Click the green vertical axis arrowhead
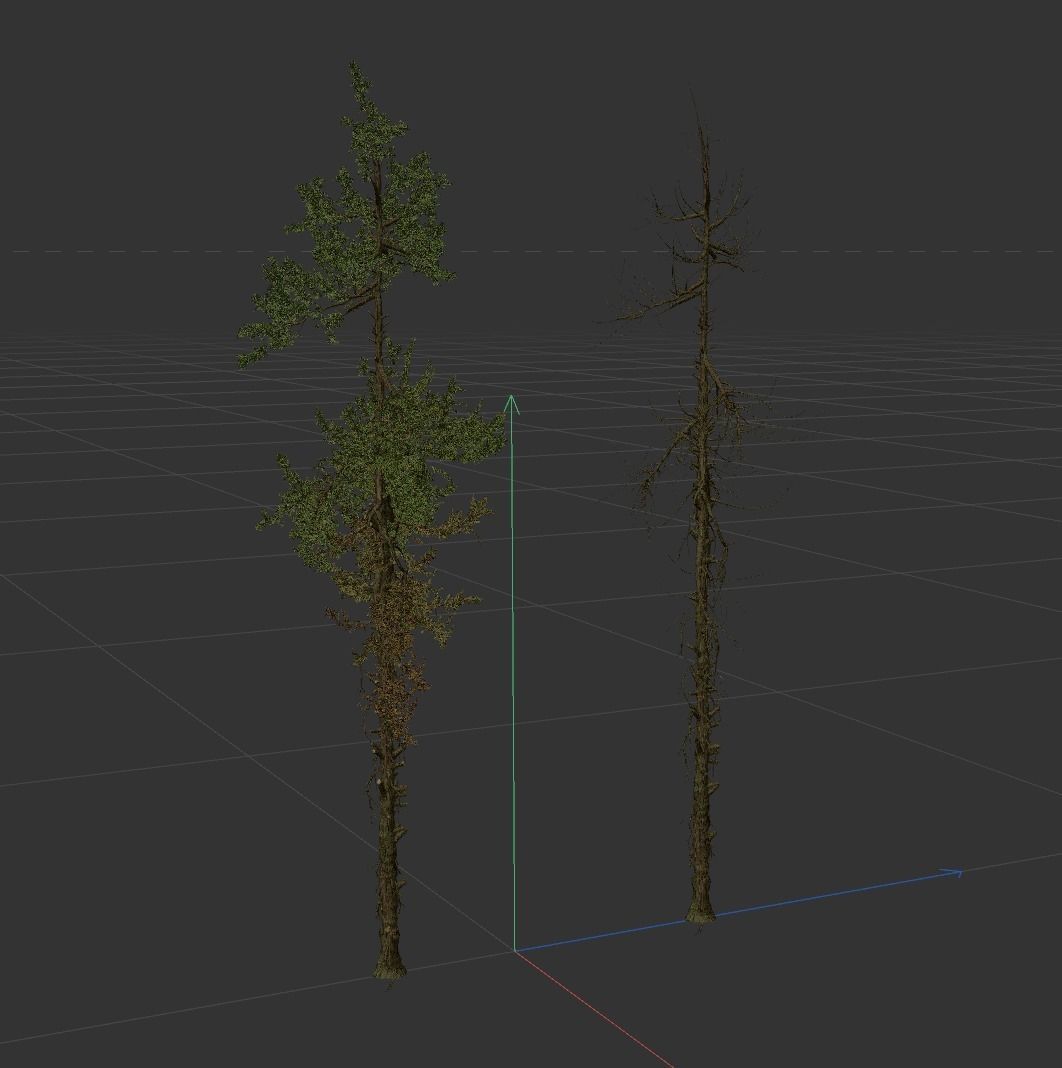This screenshot has width=1062, height=1068. click(x=512, y=404)
